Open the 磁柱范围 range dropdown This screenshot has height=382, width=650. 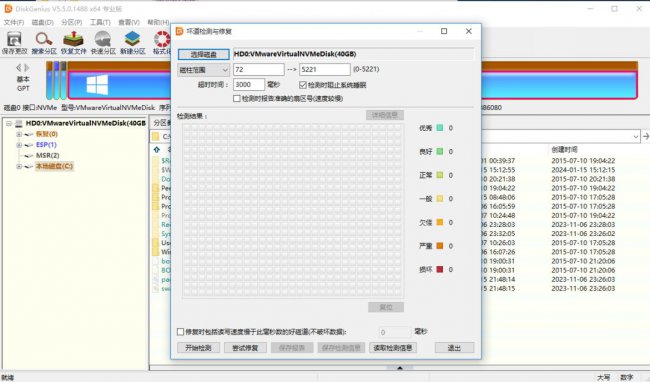click(x=204, y=70)
